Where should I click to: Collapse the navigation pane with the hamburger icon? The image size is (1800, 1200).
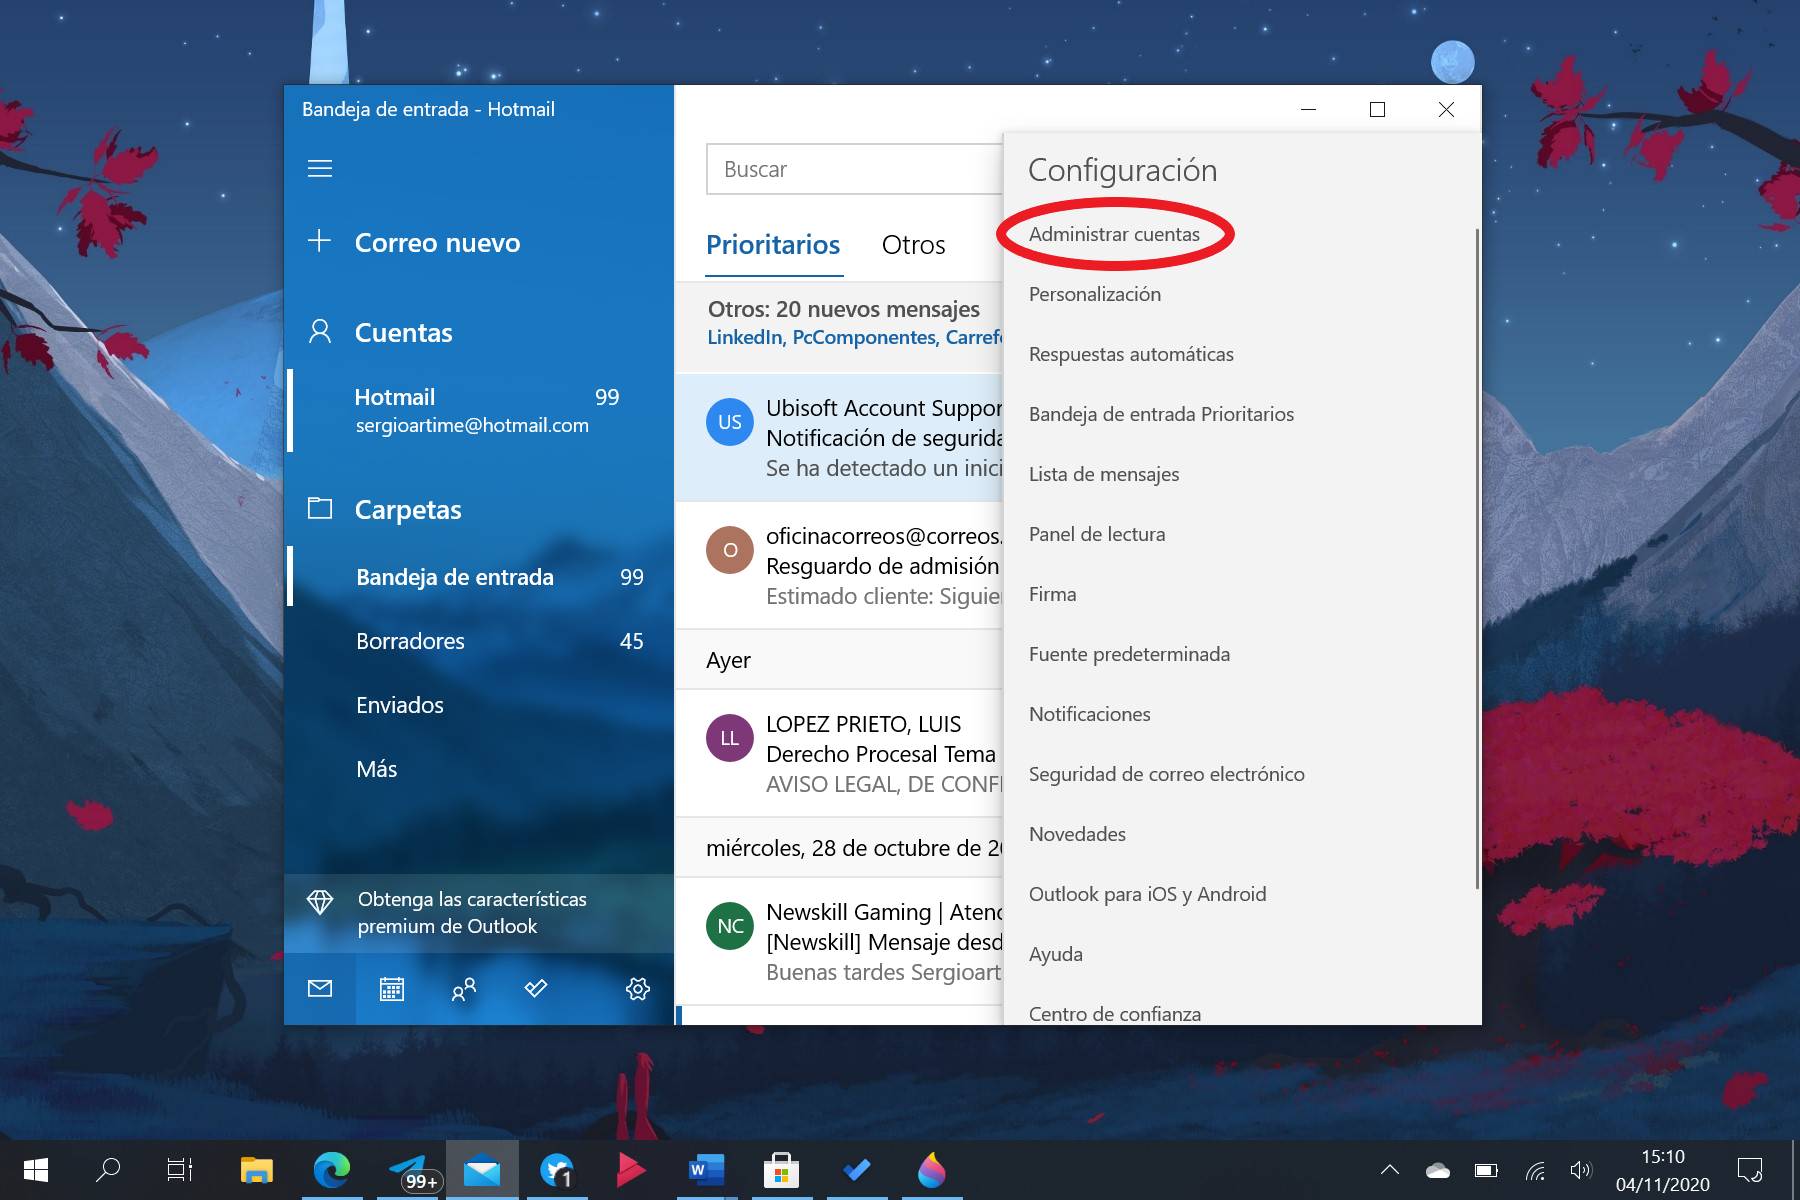tap(320, 168)
